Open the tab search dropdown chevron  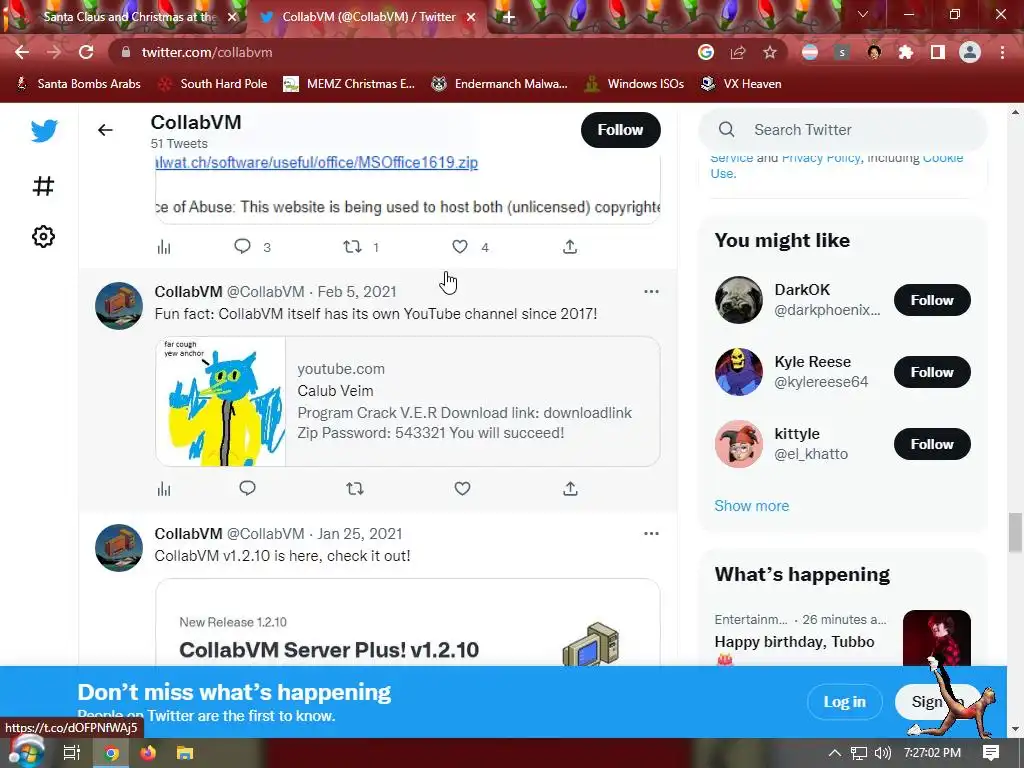pos(863,14)
